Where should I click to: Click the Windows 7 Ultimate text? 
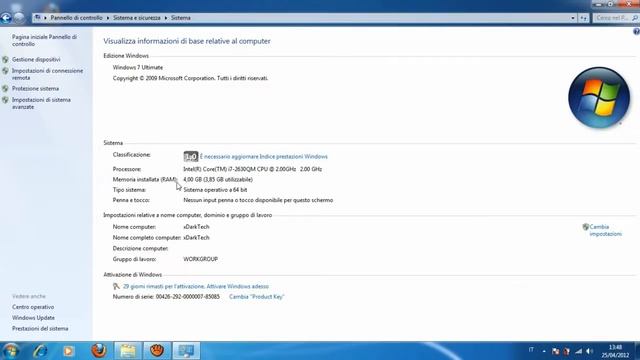[x=138, y=67]
